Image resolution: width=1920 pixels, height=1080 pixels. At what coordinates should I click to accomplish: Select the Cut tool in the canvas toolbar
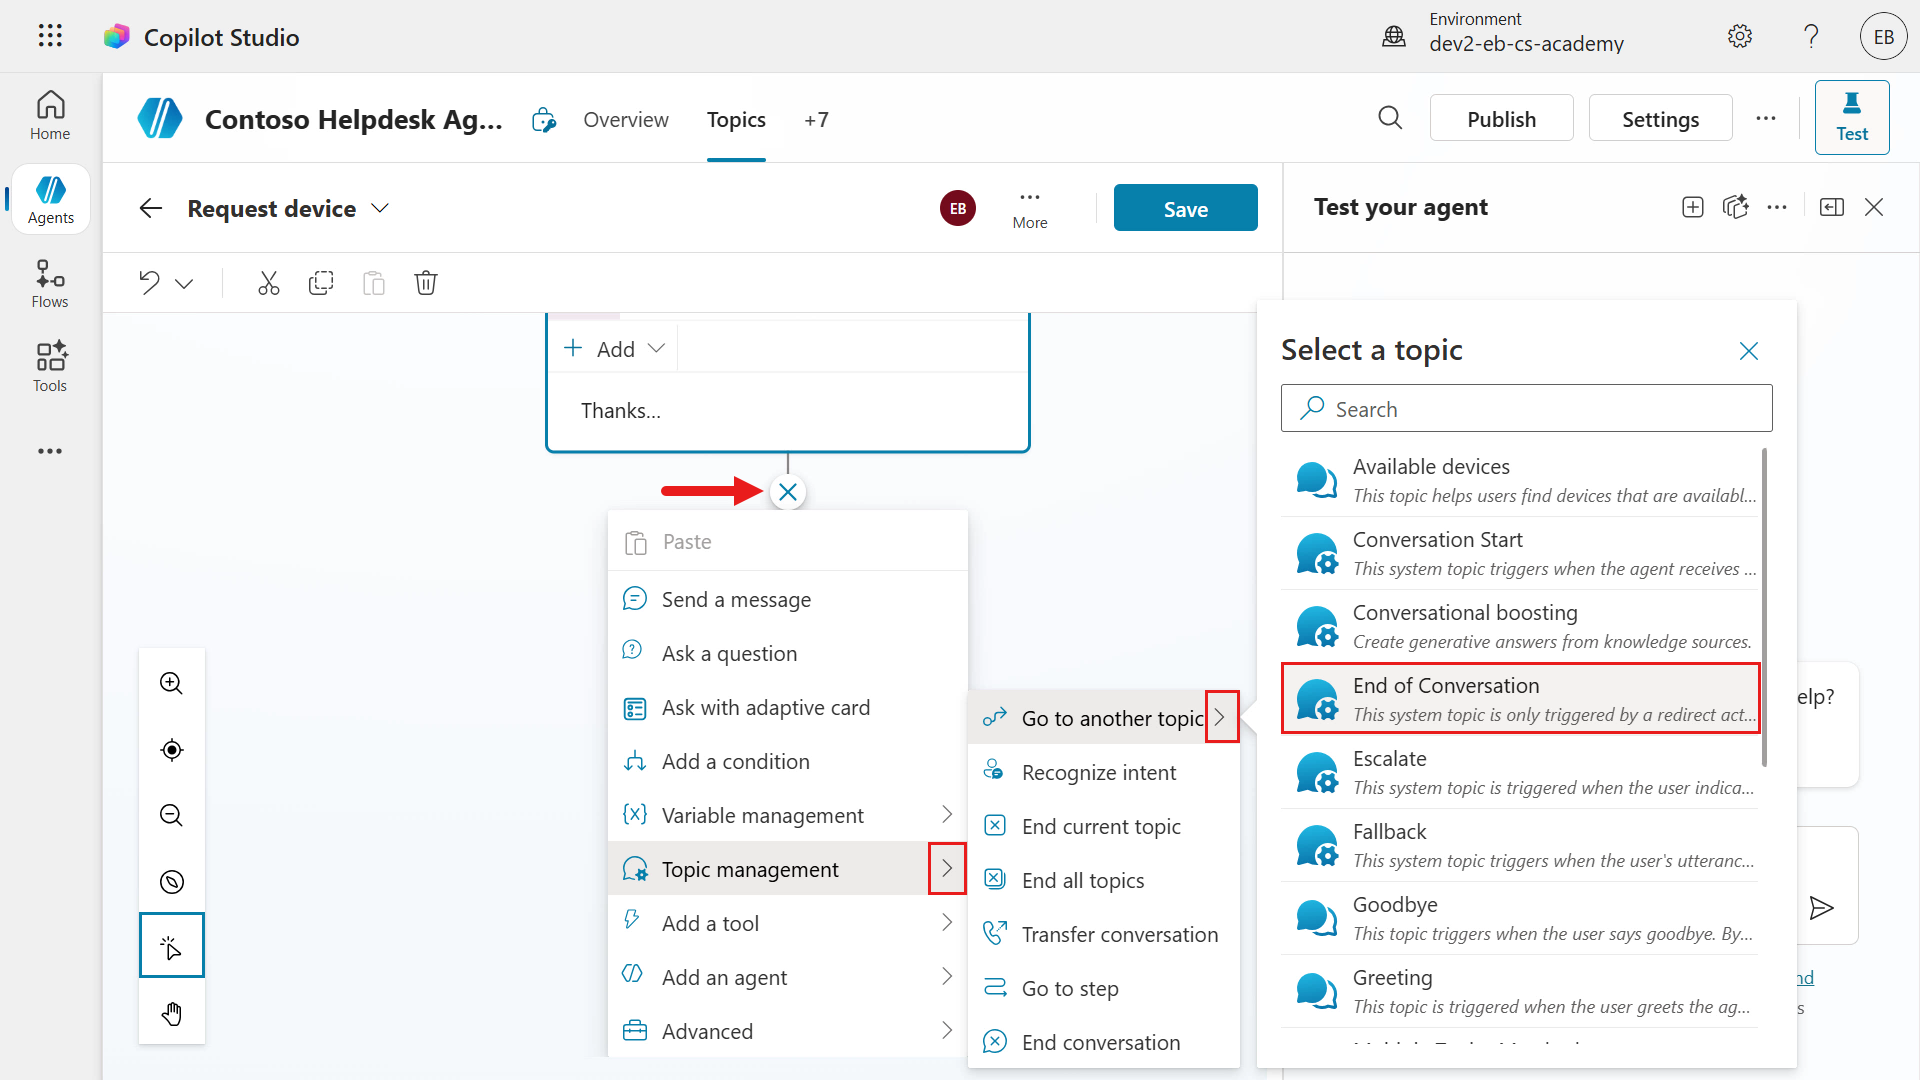click(x=268, y=283)
